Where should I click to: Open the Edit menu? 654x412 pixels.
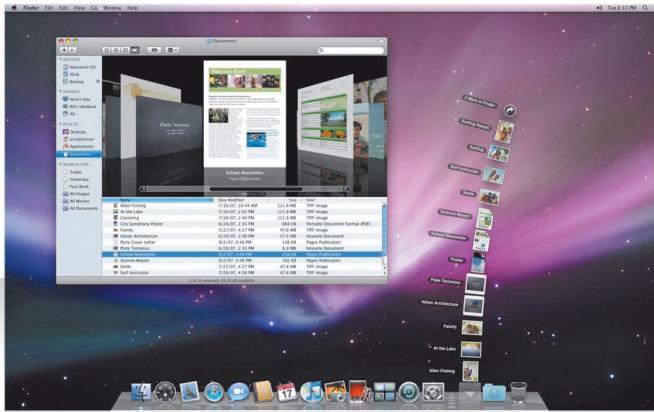click(x=63, y=8)
